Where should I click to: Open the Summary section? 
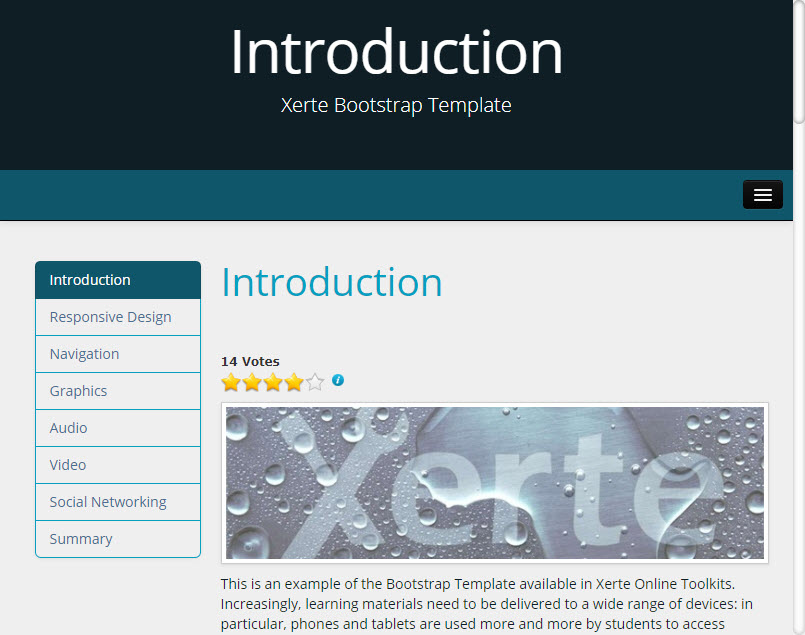click(118, 539)
